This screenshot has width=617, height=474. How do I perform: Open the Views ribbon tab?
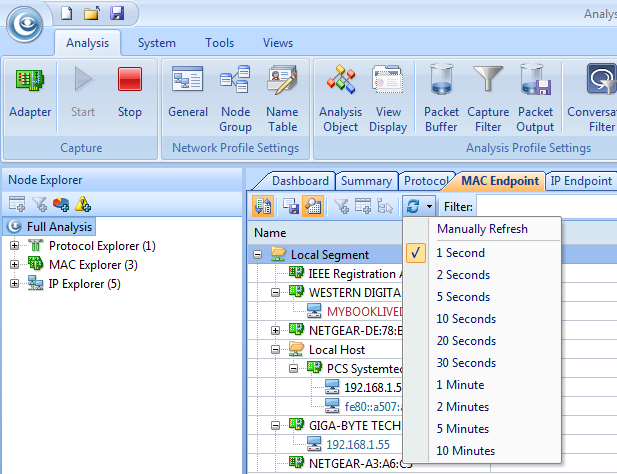coord(278,43)
